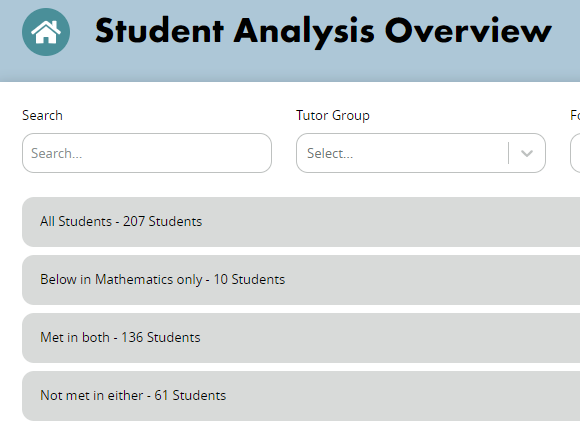Click the Student Analysis Overview heading

click(323, 32)
